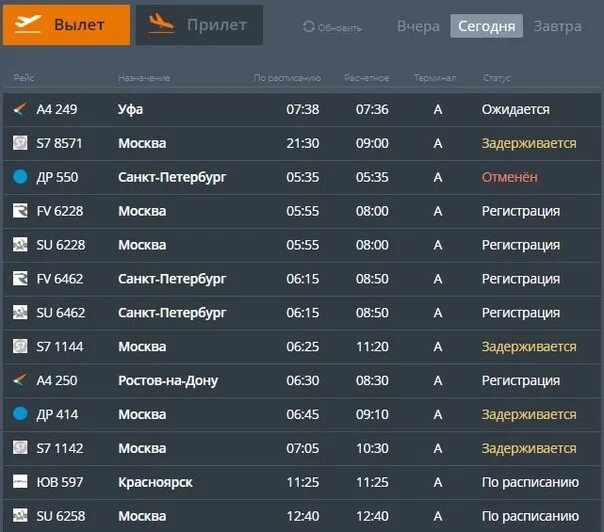
Task: Select the Вчера day filter
Action: point(418,26)
